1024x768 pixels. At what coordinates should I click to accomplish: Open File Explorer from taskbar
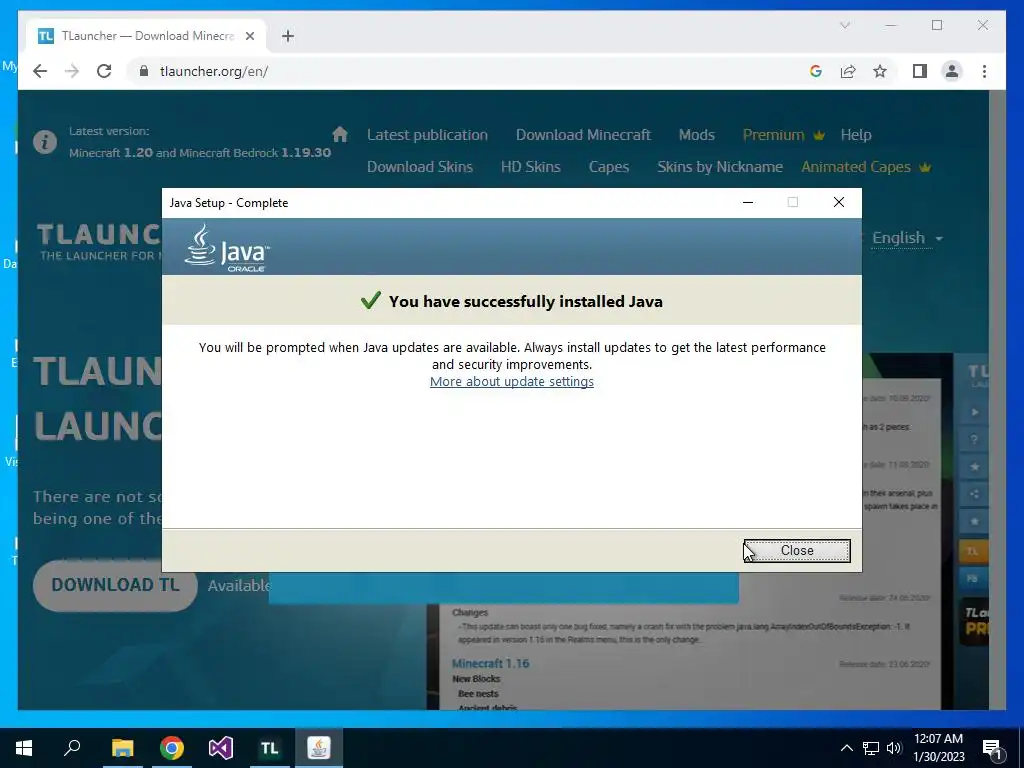tap(122, 748)
